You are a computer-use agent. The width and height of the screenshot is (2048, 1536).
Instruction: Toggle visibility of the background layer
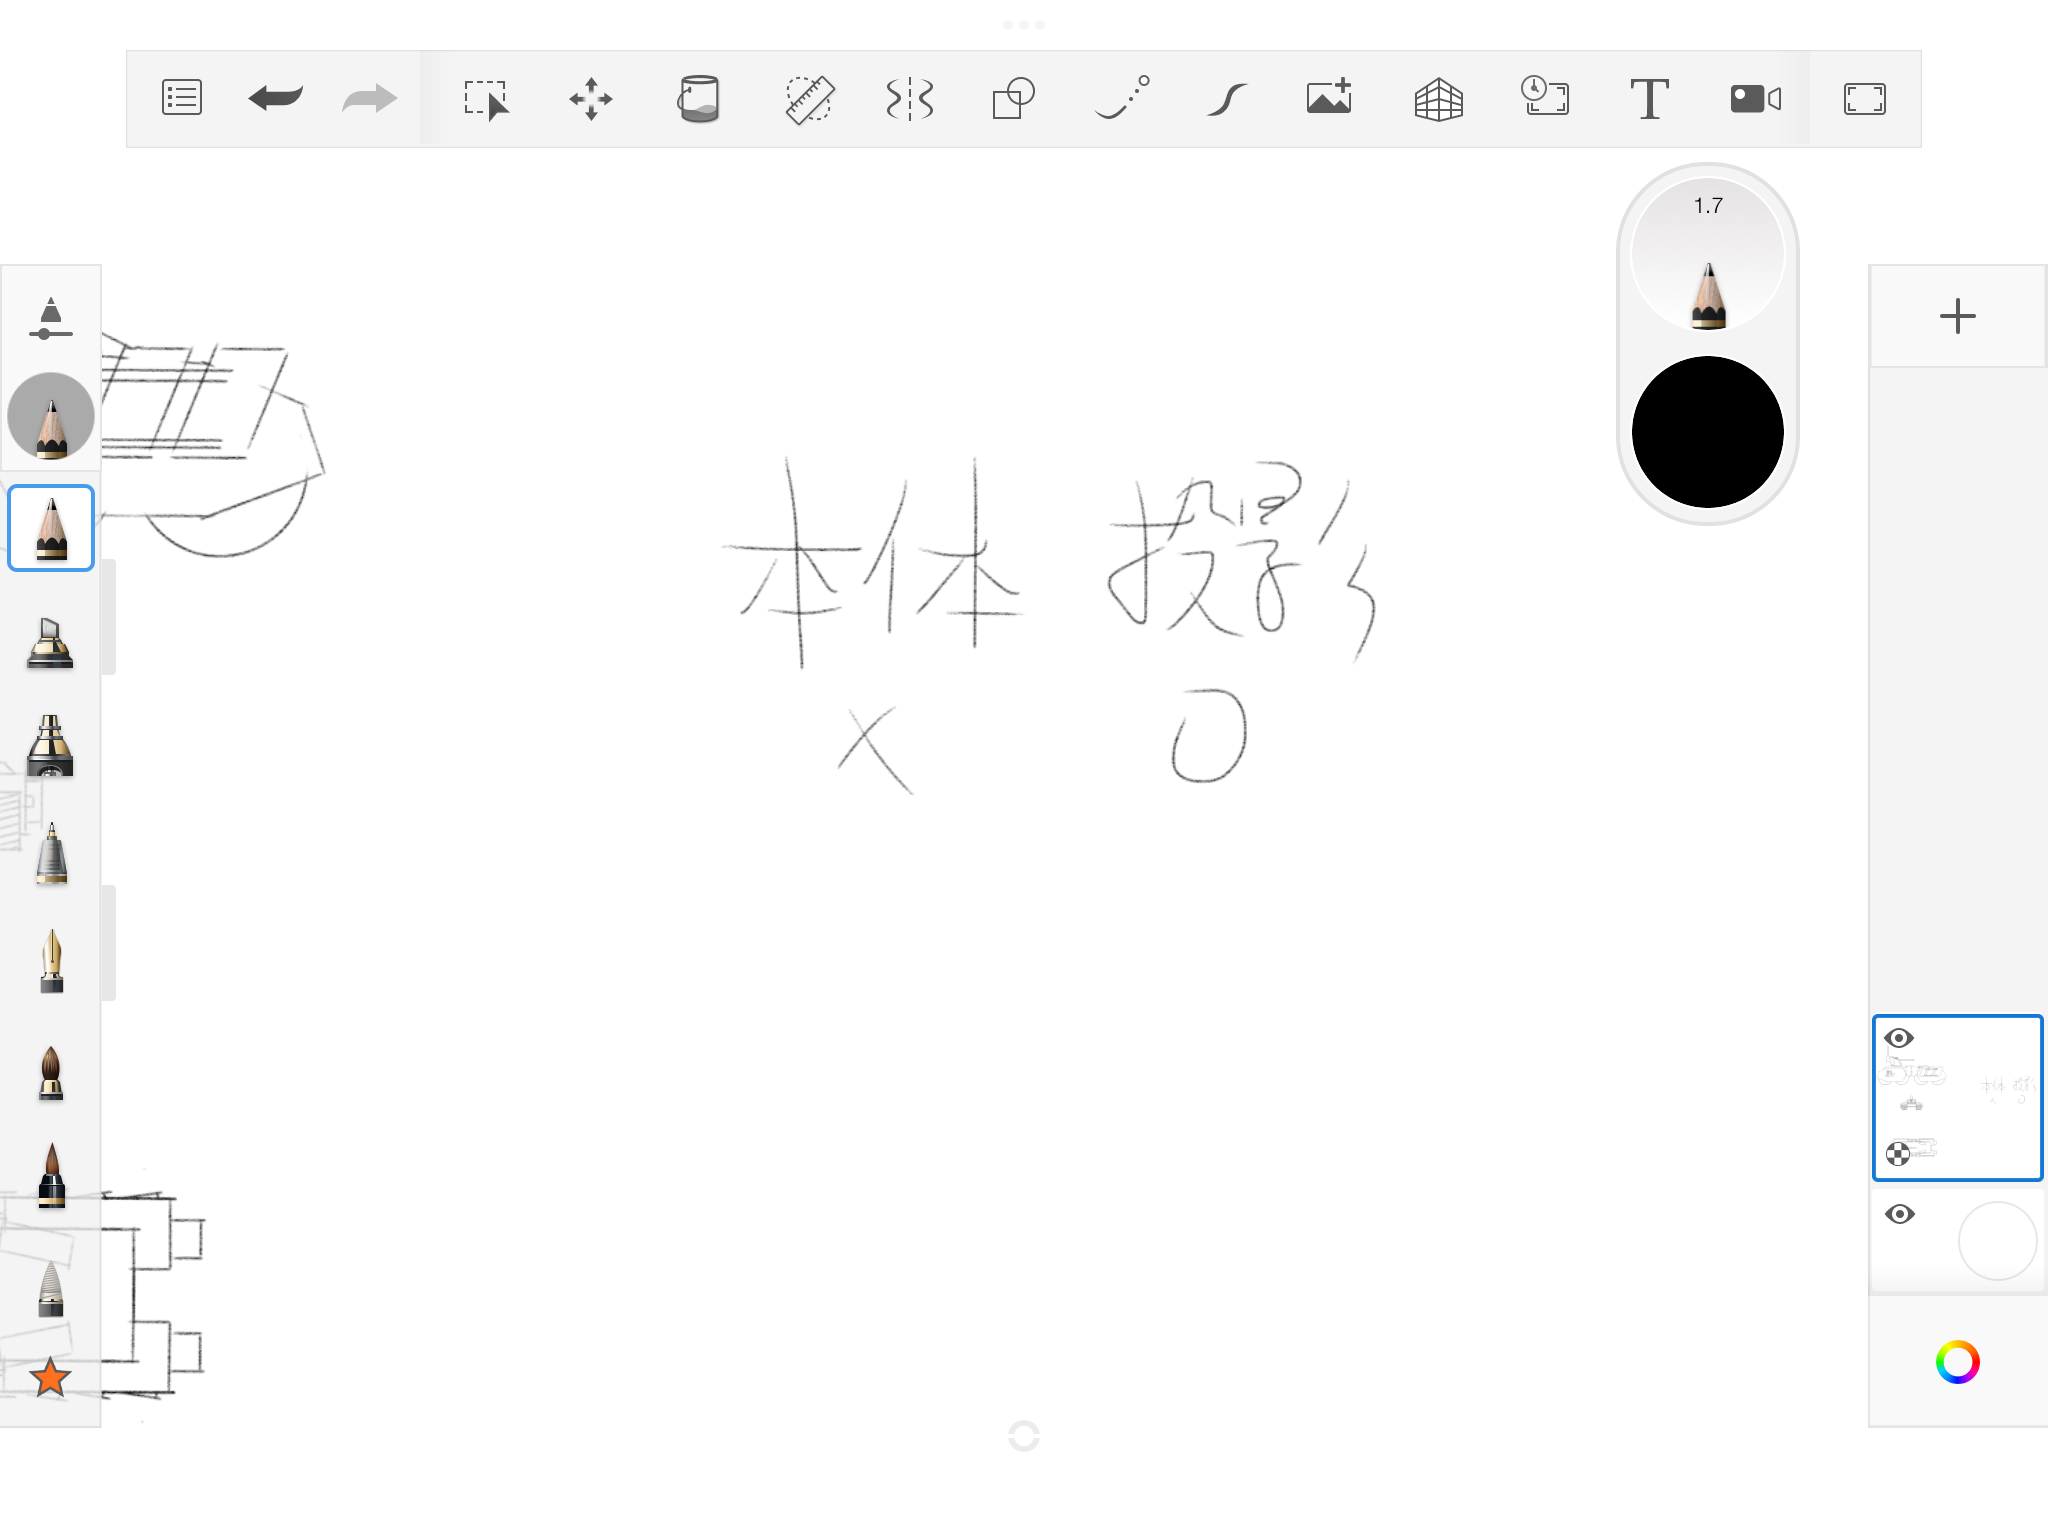point(1899,1214)
